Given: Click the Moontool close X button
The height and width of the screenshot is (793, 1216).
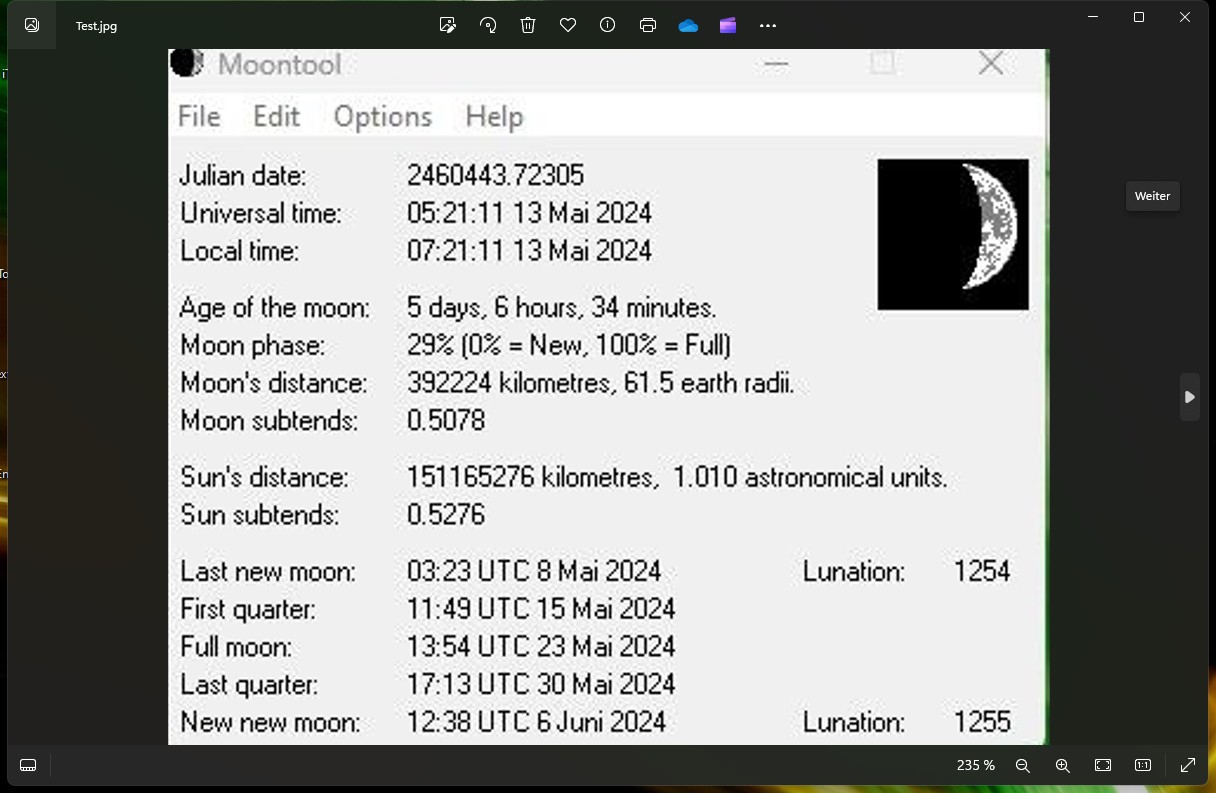Looking at the screenshot, I should (x=991, y=63).
